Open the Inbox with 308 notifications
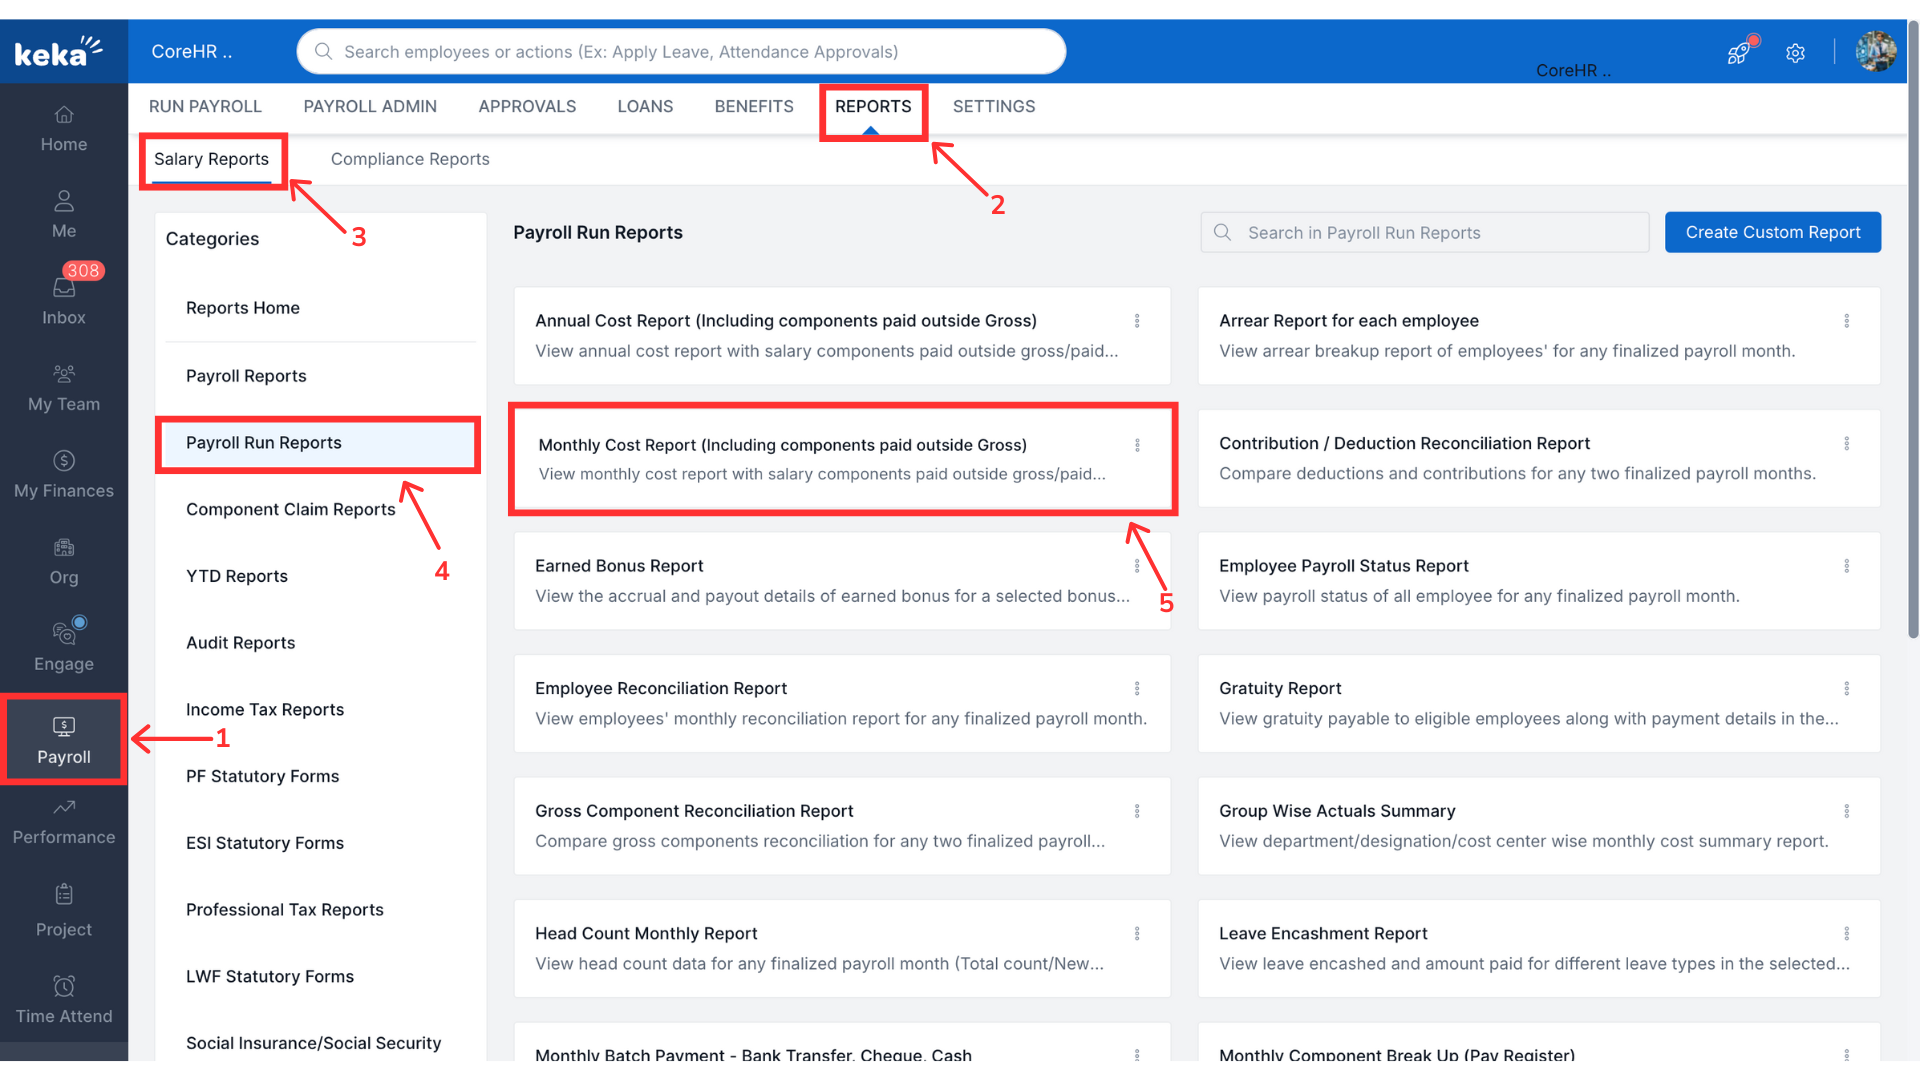Viewport: 1920px width, 1080px height. [63, 300]
